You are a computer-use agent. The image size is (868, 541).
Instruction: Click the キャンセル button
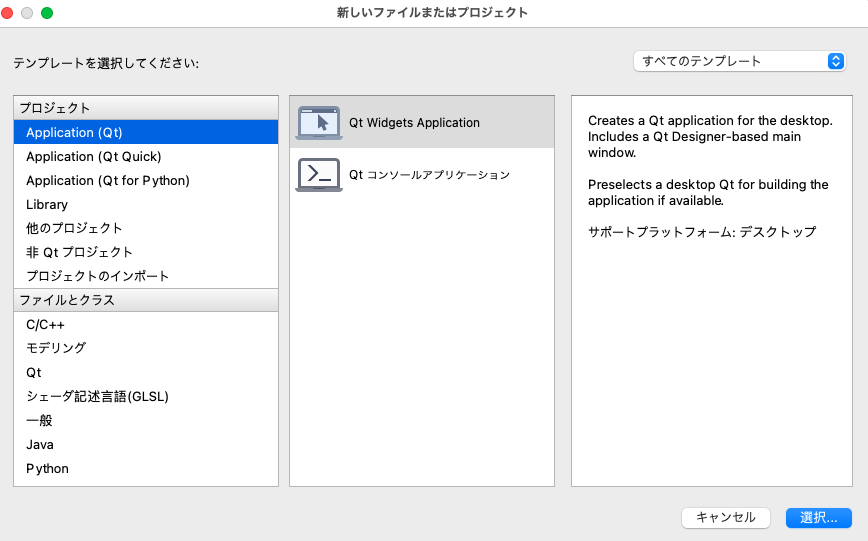click(x=726, y=518)
